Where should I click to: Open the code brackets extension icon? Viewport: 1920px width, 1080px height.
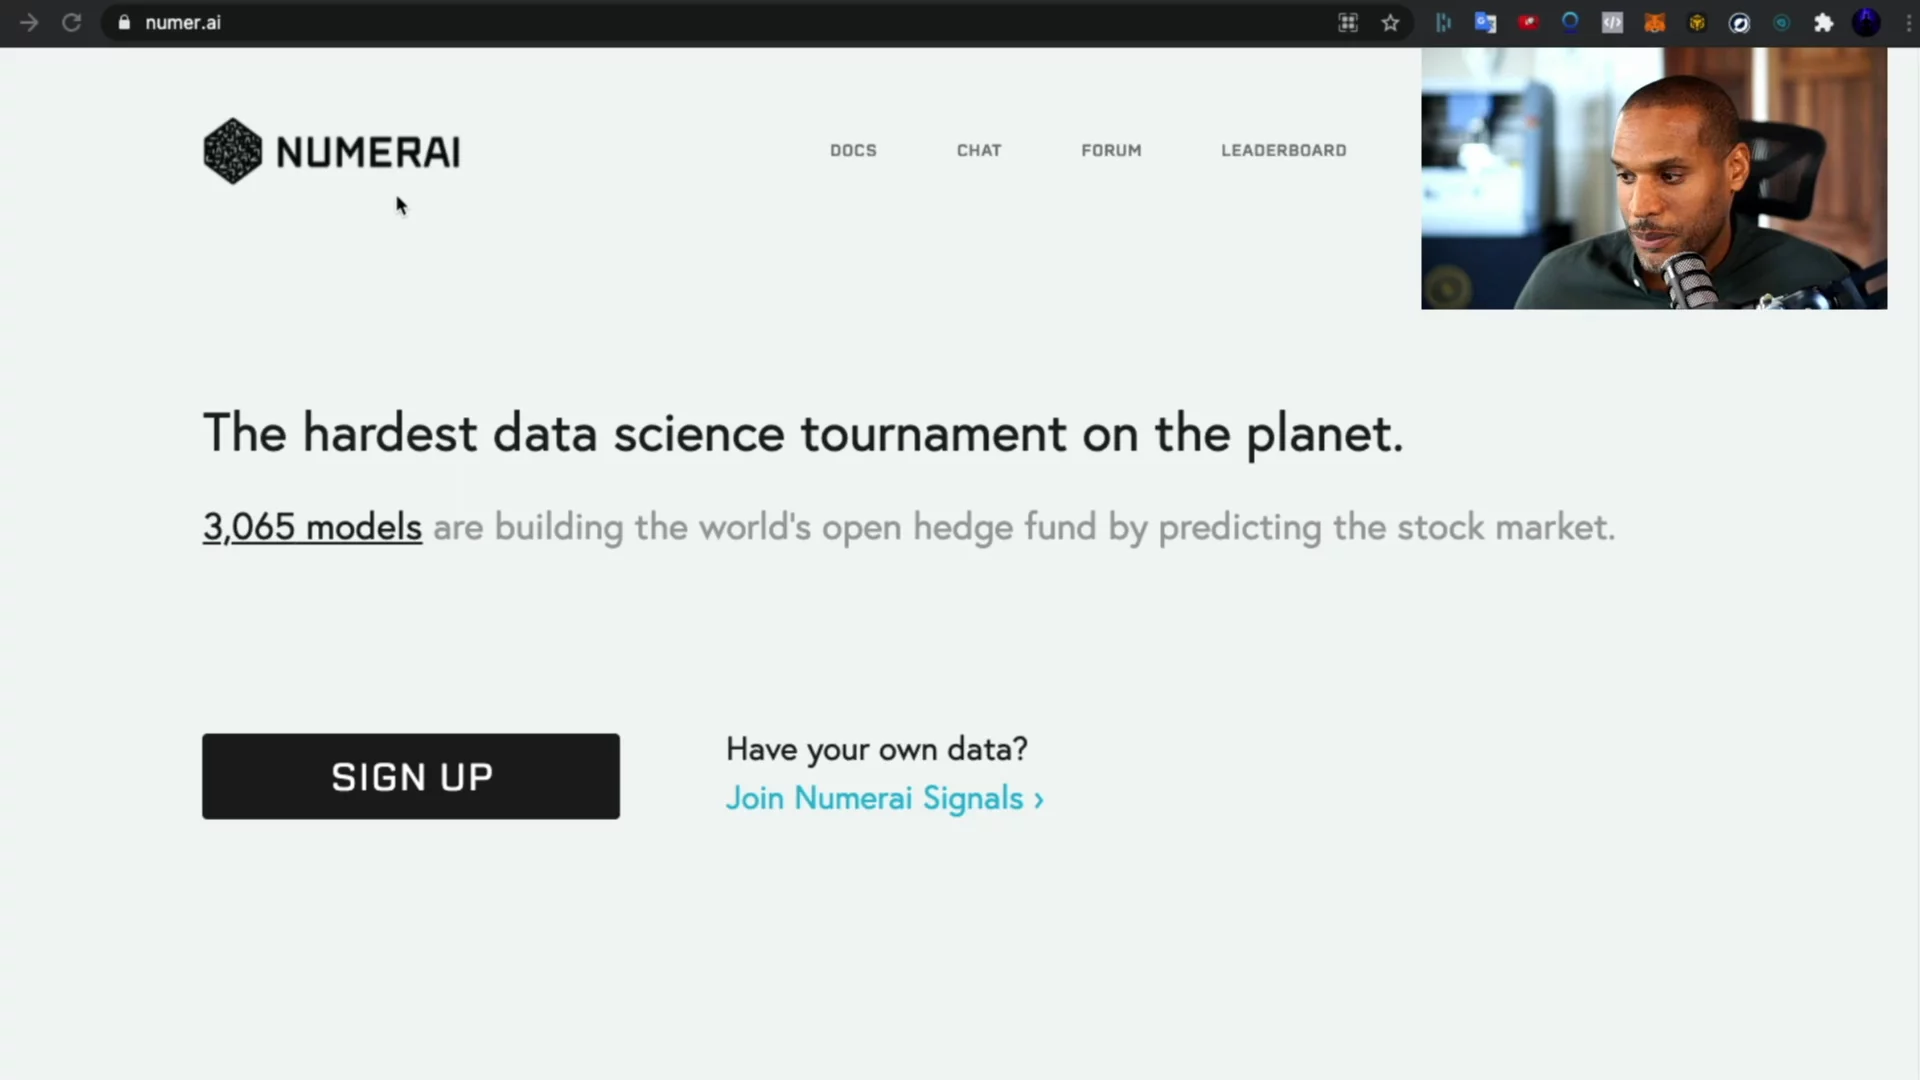1612,22
